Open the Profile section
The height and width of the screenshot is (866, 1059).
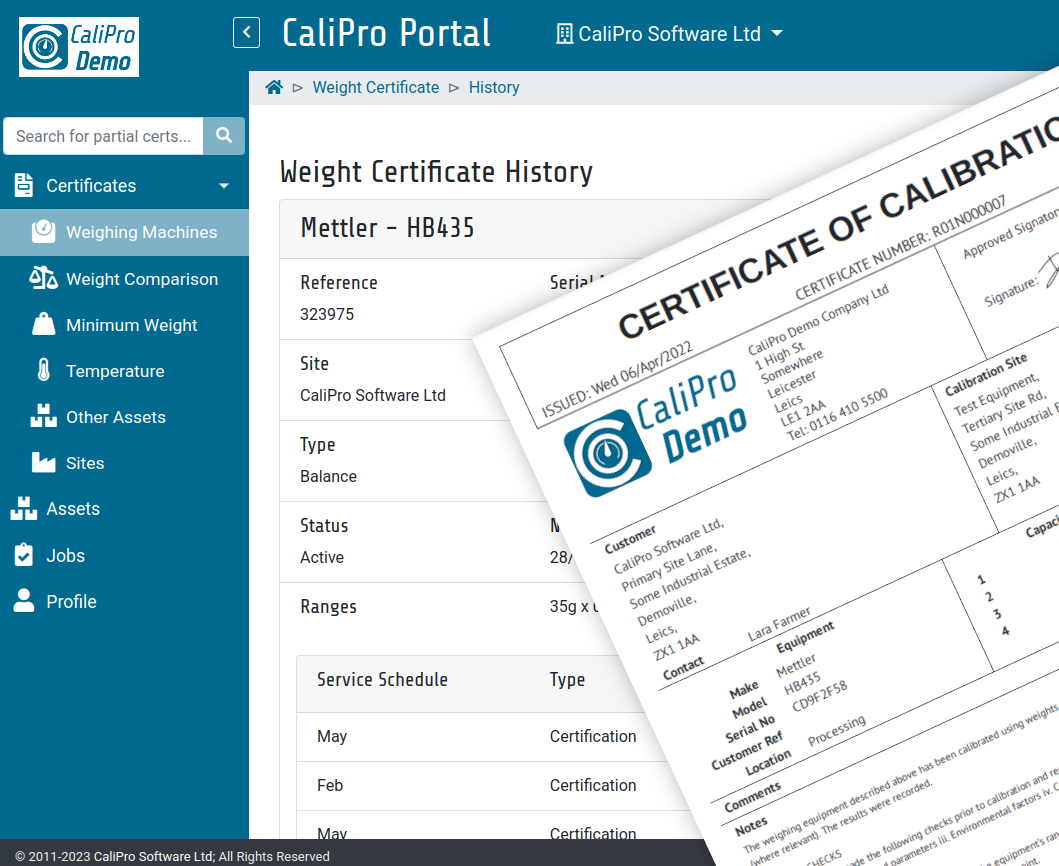[x=124, y=601]
